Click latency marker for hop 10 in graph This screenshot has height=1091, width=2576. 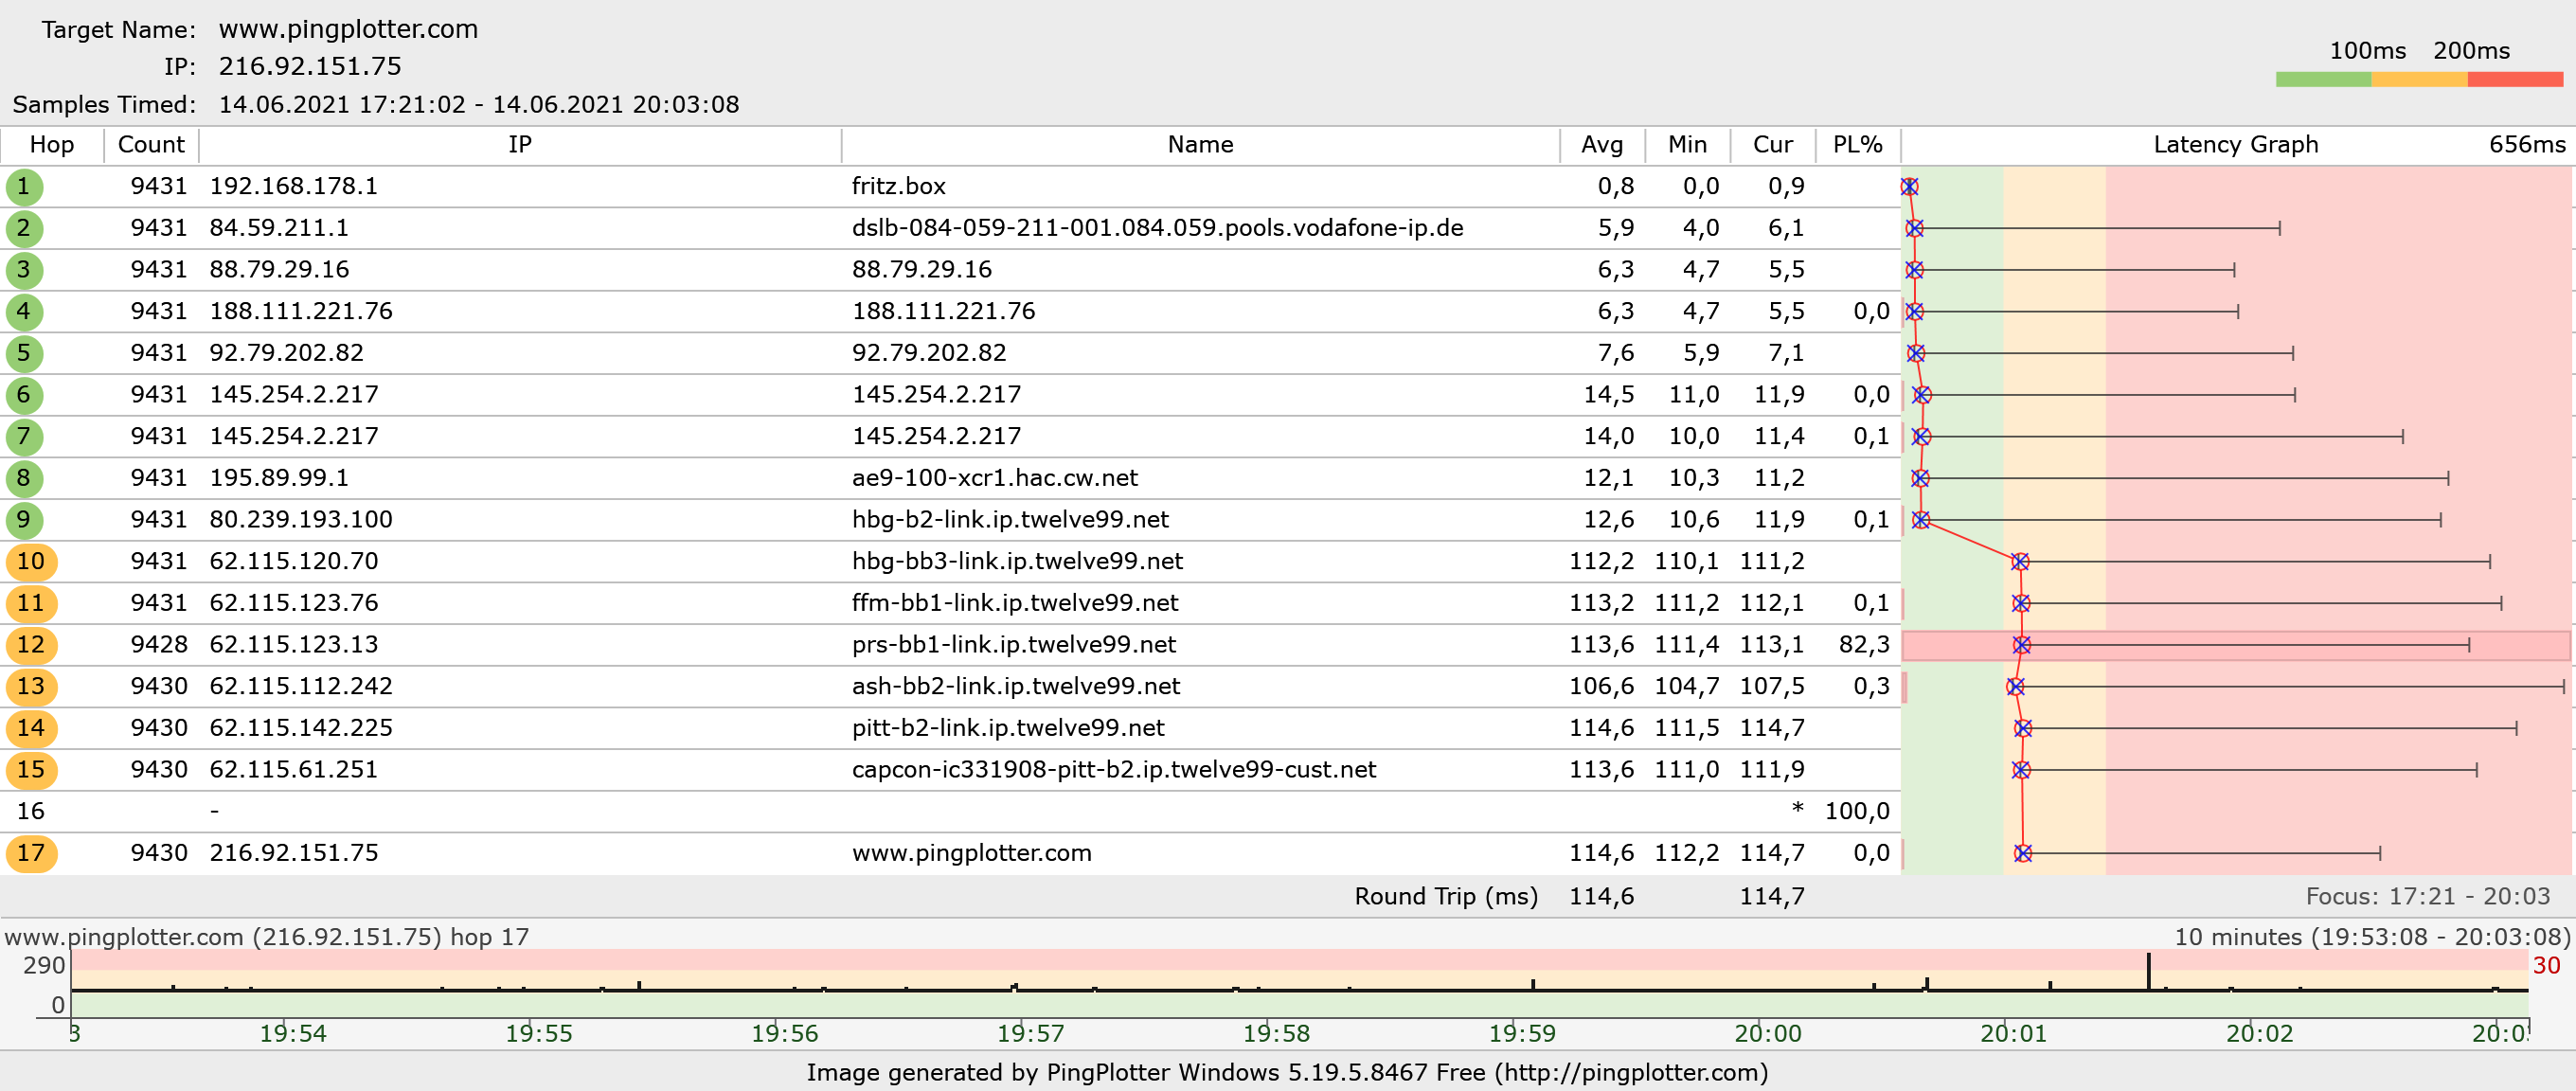(x=2020, y=562)
